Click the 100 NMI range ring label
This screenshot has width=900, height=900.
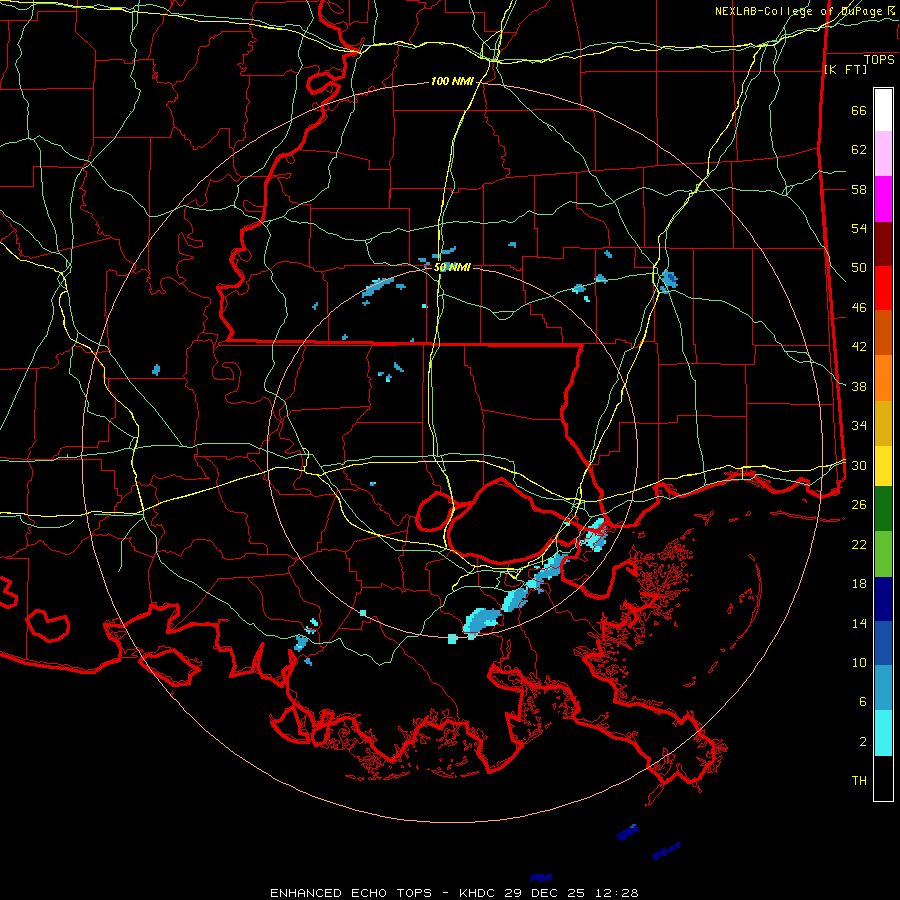pyautogui.click(x=452, y=82)
